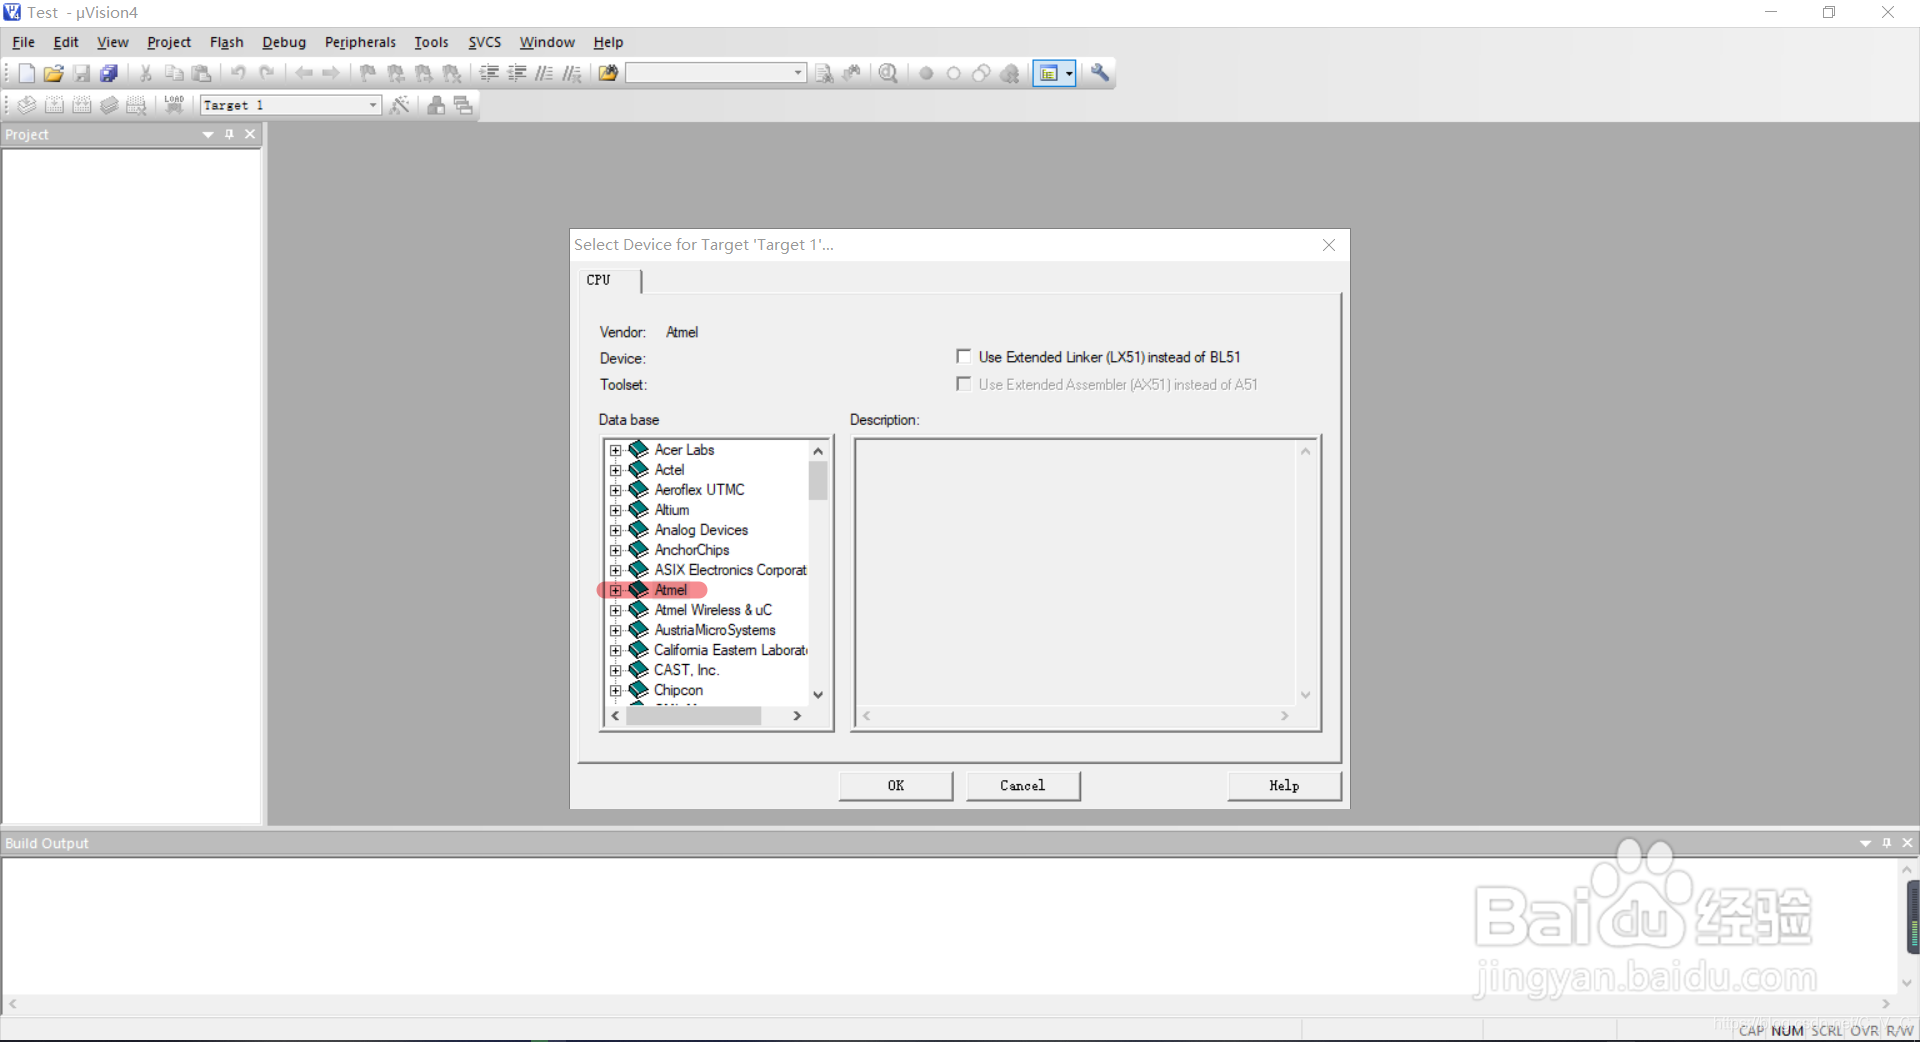Select Atmel Wireless & uC entry
Viewport: 1920px width, 1042px height.
(x=713, y=610)
